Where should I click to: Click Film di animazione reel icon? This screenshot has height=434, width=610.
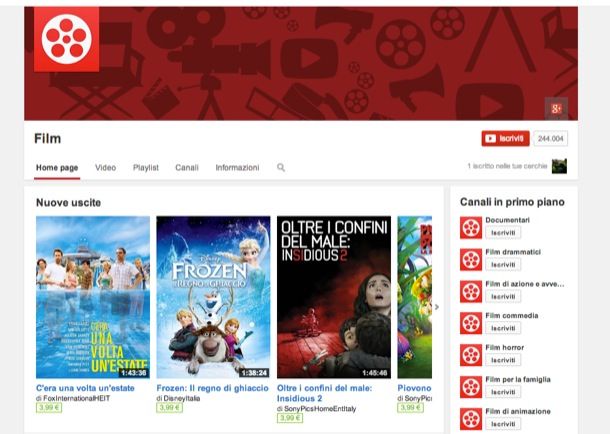471,419
